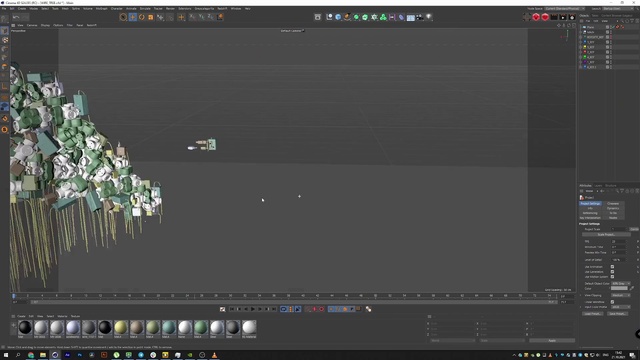Uncheck Use Animation checkbox

[612, 267]
